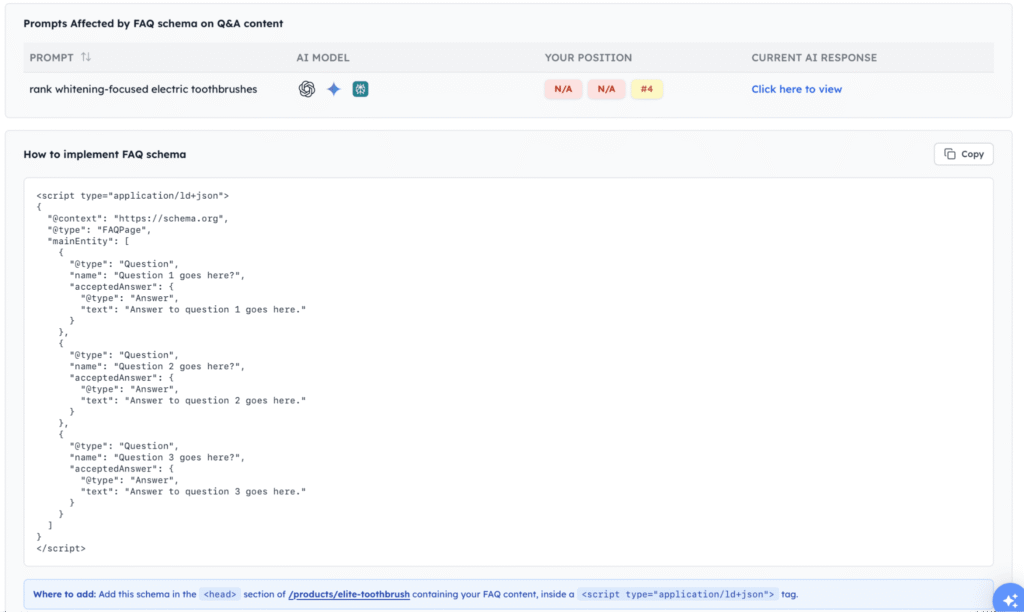The image size is (1024, 612).
Task: Click the 'Where to add:' label
Action: point(64,594)
